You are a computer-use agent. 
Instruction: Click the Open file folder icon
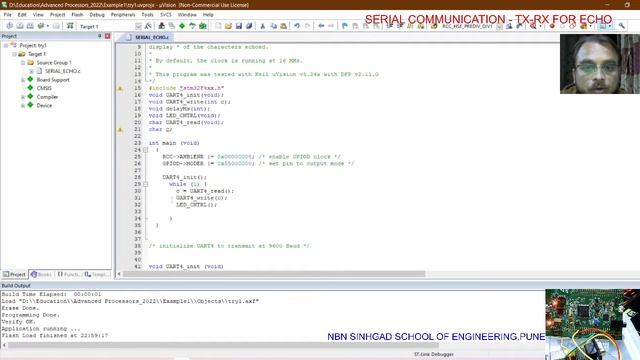pos(228,26)
